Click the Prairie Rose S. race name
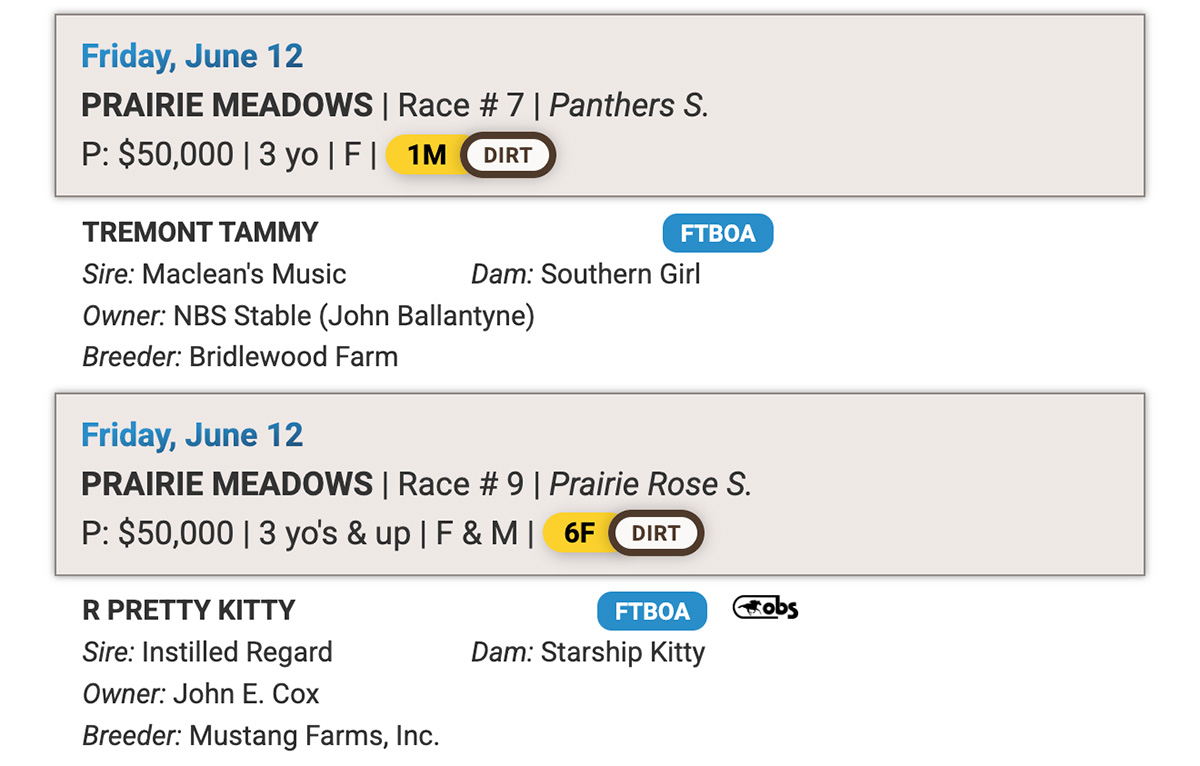1200x766 pixels. (650, 484)
